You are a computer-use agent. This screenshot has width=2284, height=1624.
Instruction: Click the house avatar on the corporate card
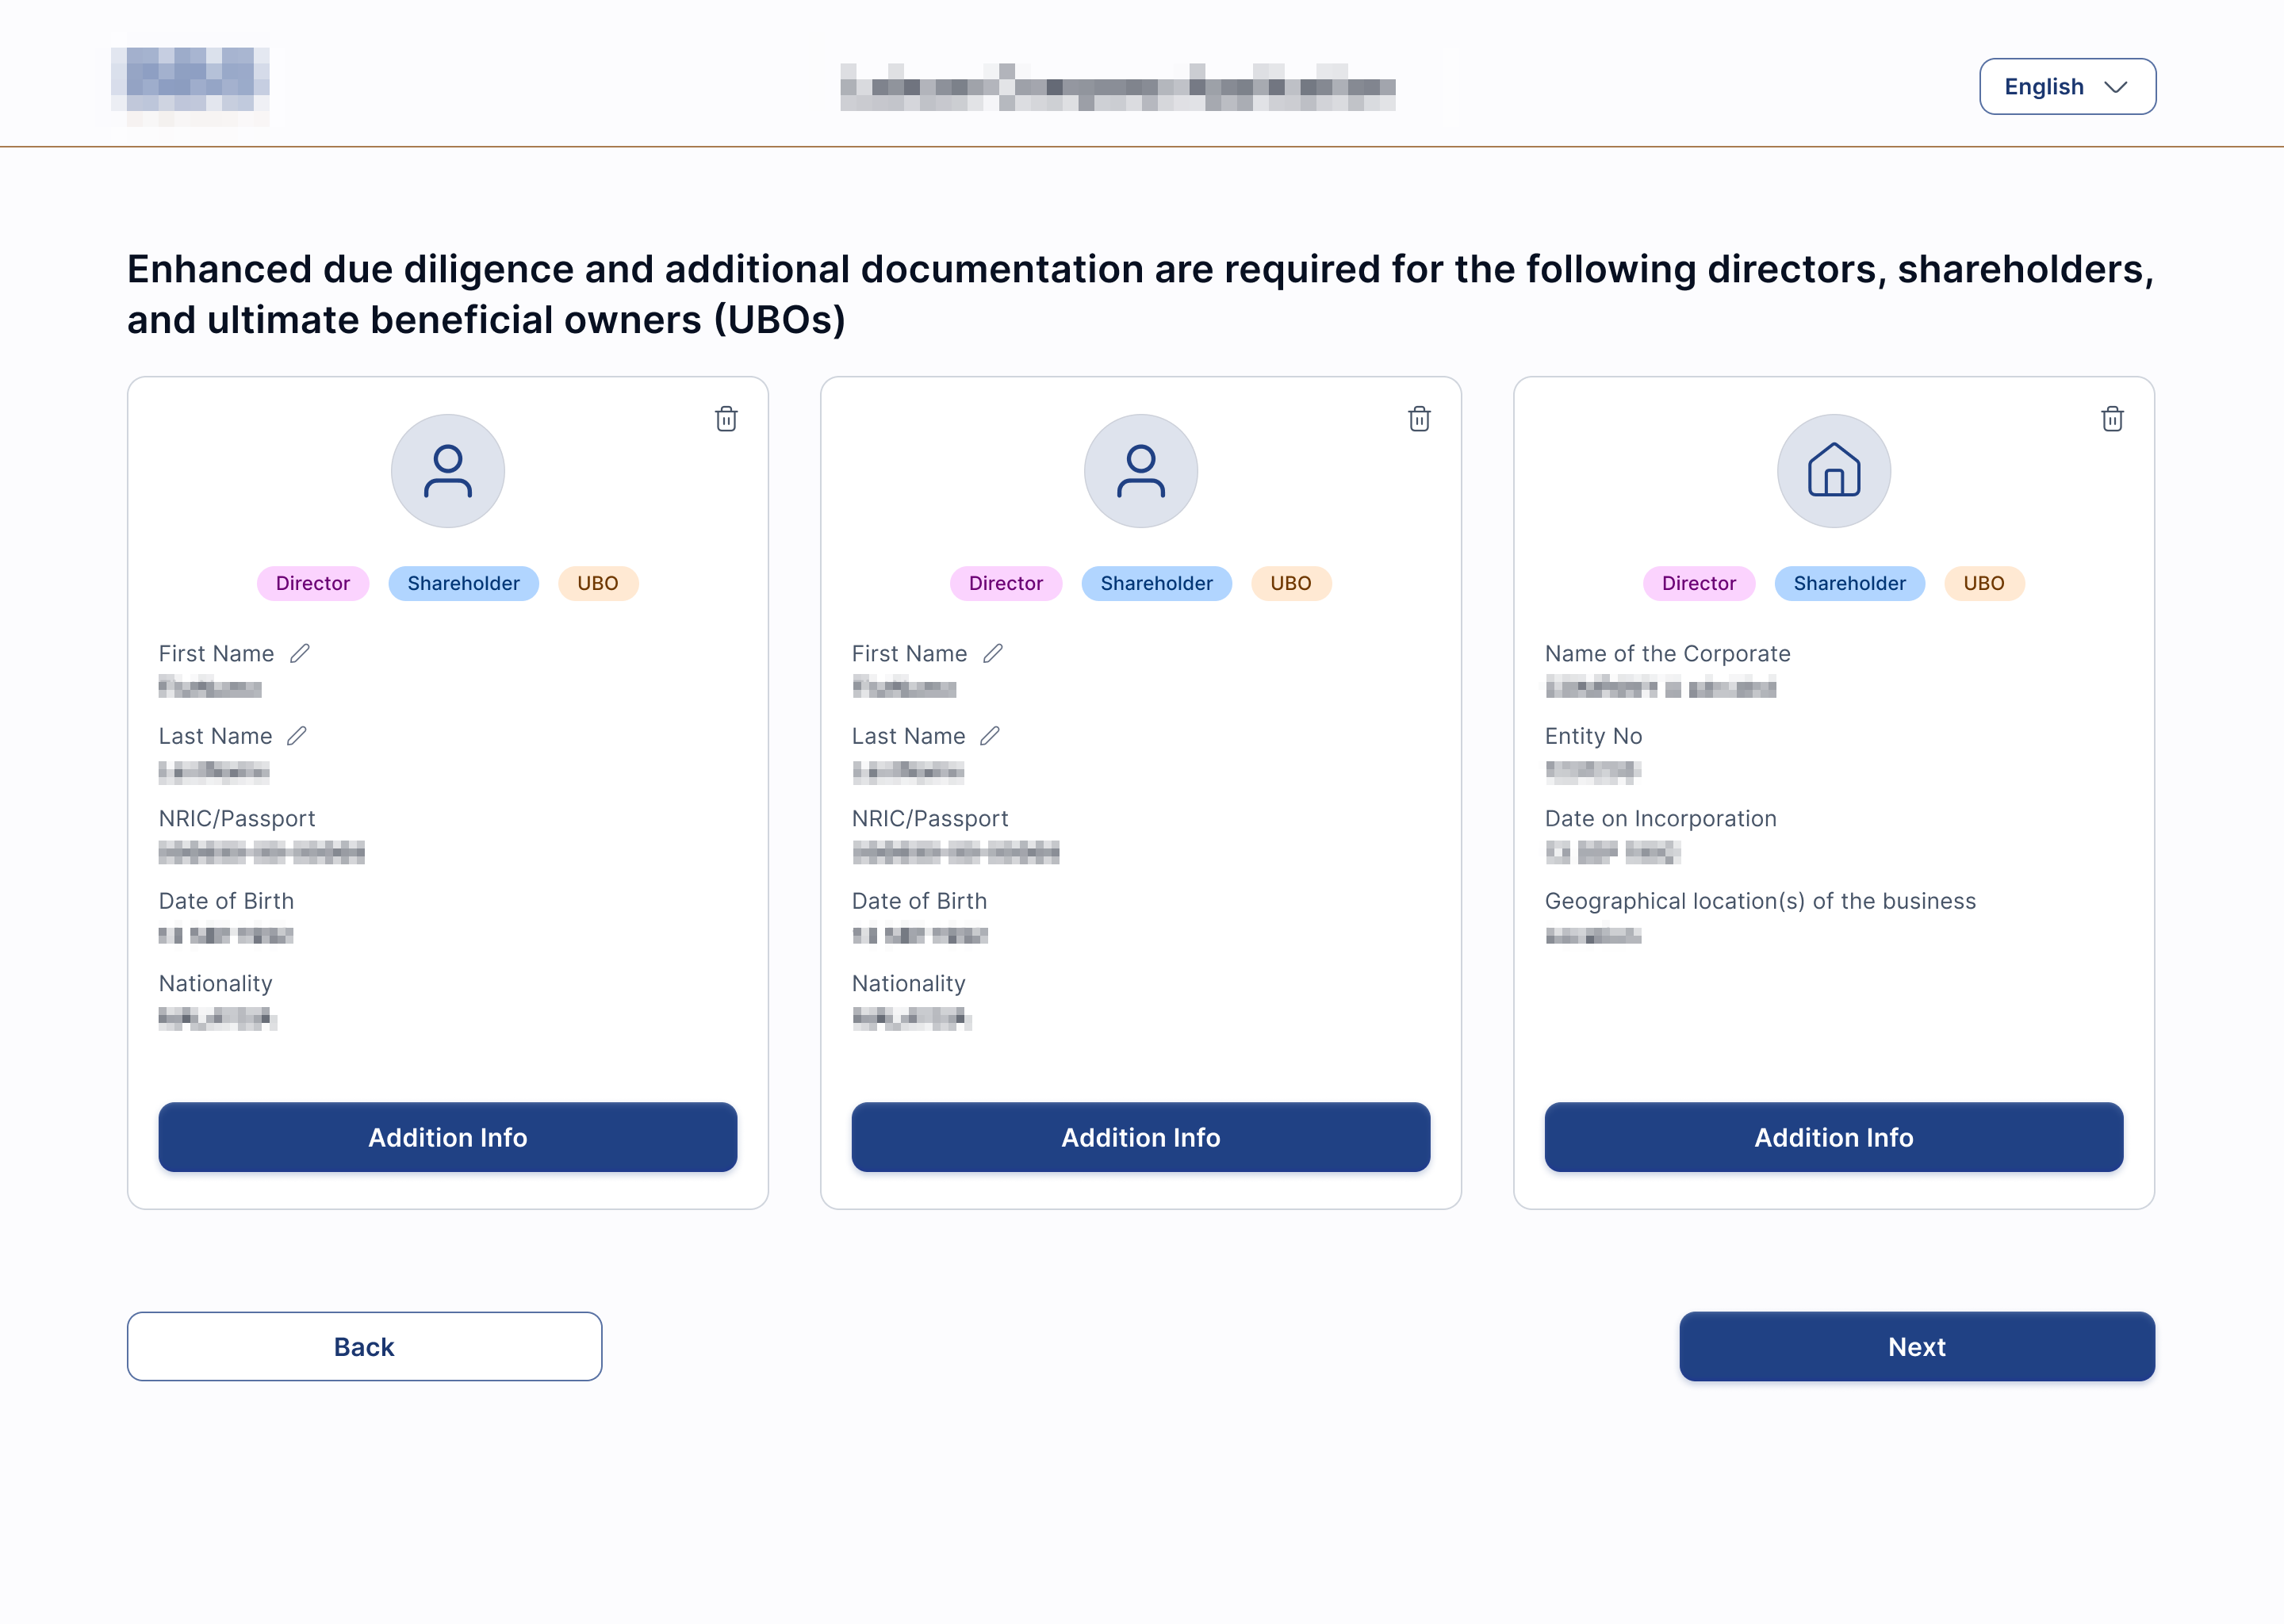pyautogui.click(x=1833, y=471)
